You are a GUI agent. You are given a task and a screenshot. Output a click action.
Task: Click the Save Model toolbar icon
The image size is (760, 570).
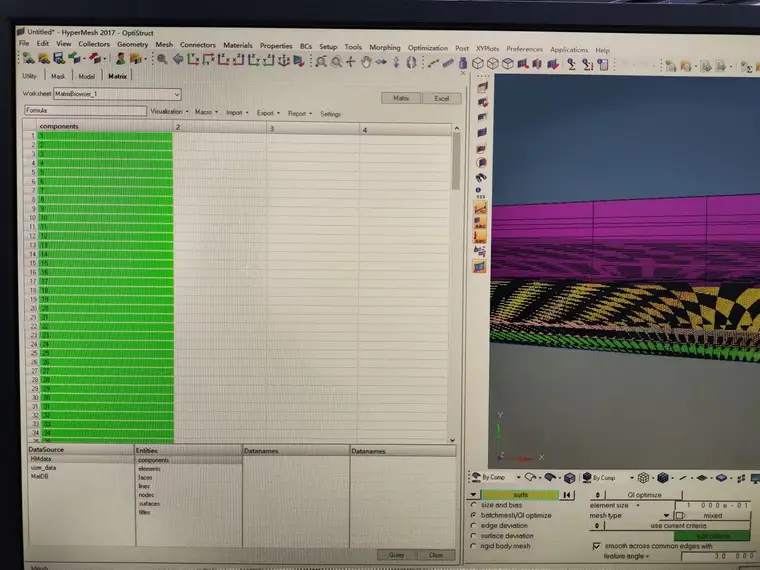(x=60, y=59)
